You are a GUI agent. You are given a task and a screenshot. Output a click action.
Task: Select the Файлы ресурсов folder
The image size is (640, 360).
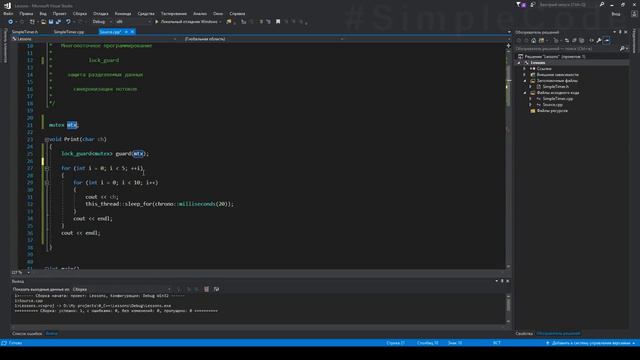pyautogui.click(x=552, y=111)
